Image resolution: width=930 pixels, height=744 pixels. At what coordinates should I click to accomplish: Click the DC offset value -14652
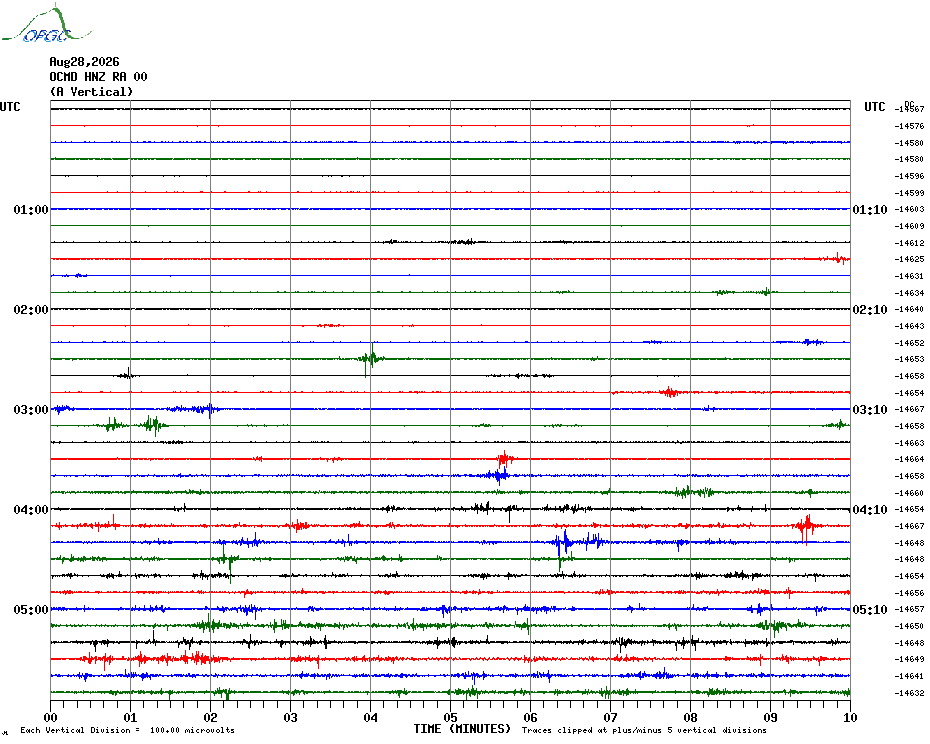[x=909, y=343]
